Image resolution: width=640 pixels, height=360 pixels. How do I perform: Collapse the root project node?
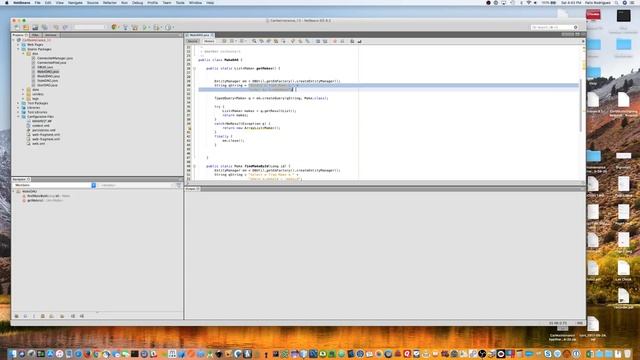[x=14, y=40]
